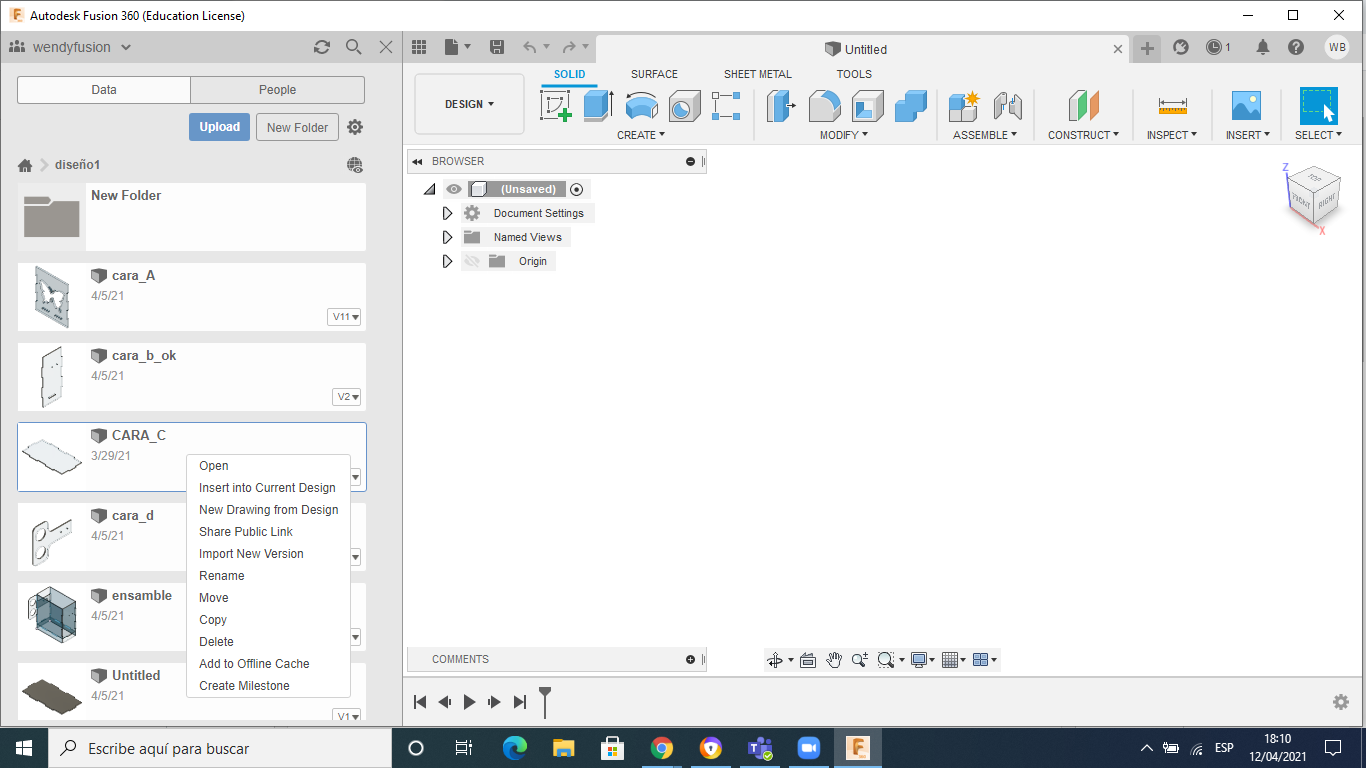
Task: Open notifications bell icon
Action: (x=1263, y=47)
